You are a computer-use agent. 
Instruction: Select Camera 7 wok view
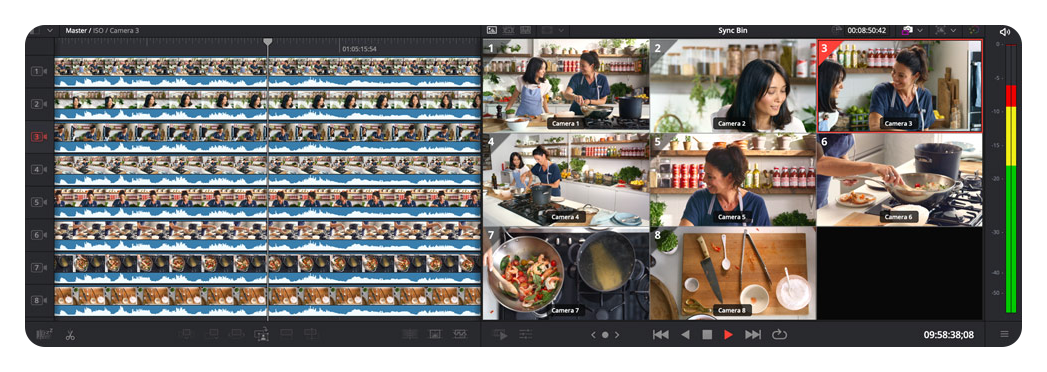(566, 273)
